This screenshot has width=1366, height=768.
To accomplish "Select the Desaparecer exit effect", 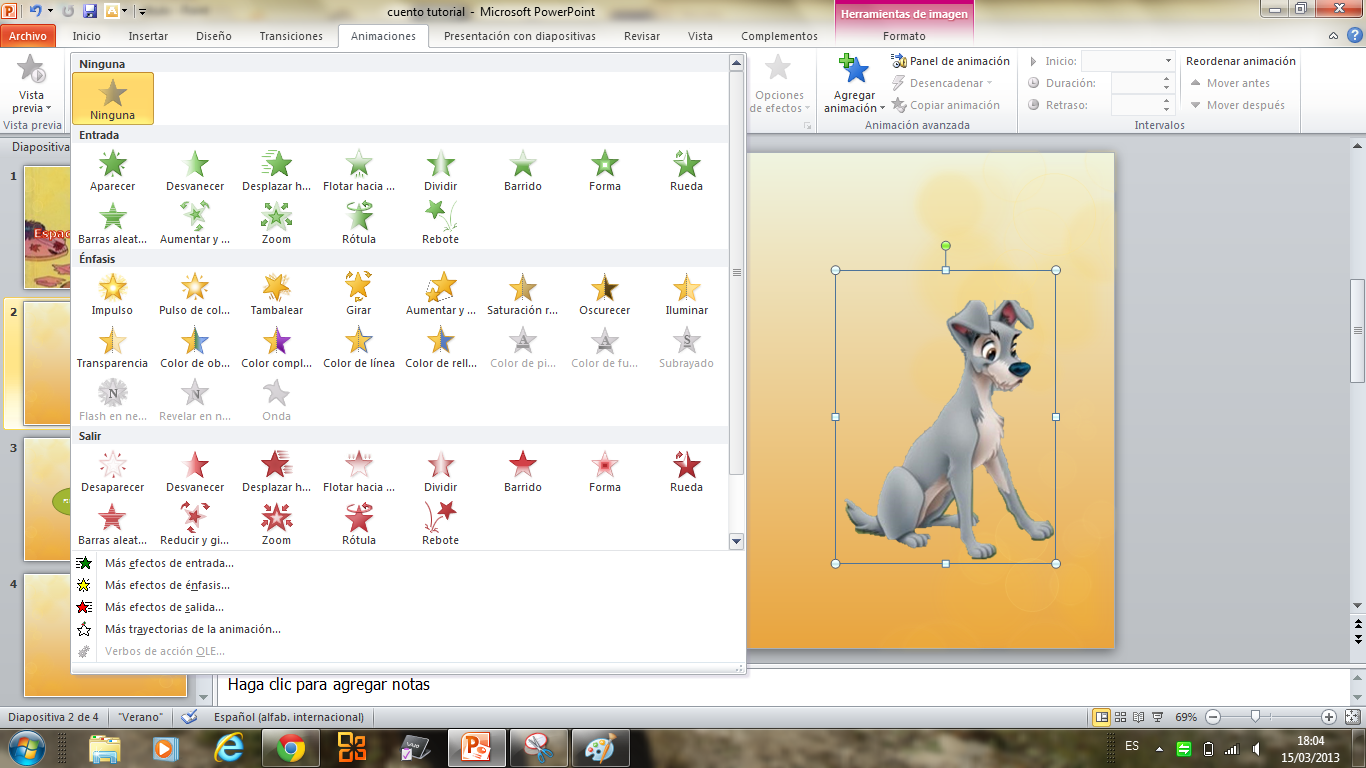I will tap(113, 471).
